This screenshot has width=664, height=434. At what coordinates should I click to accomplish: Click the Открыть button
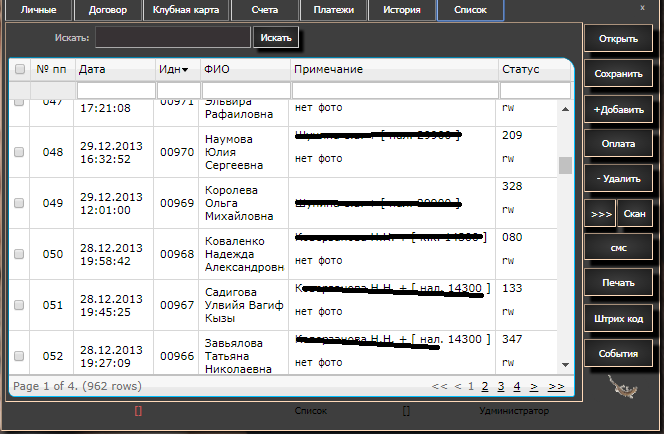[618, 39]
